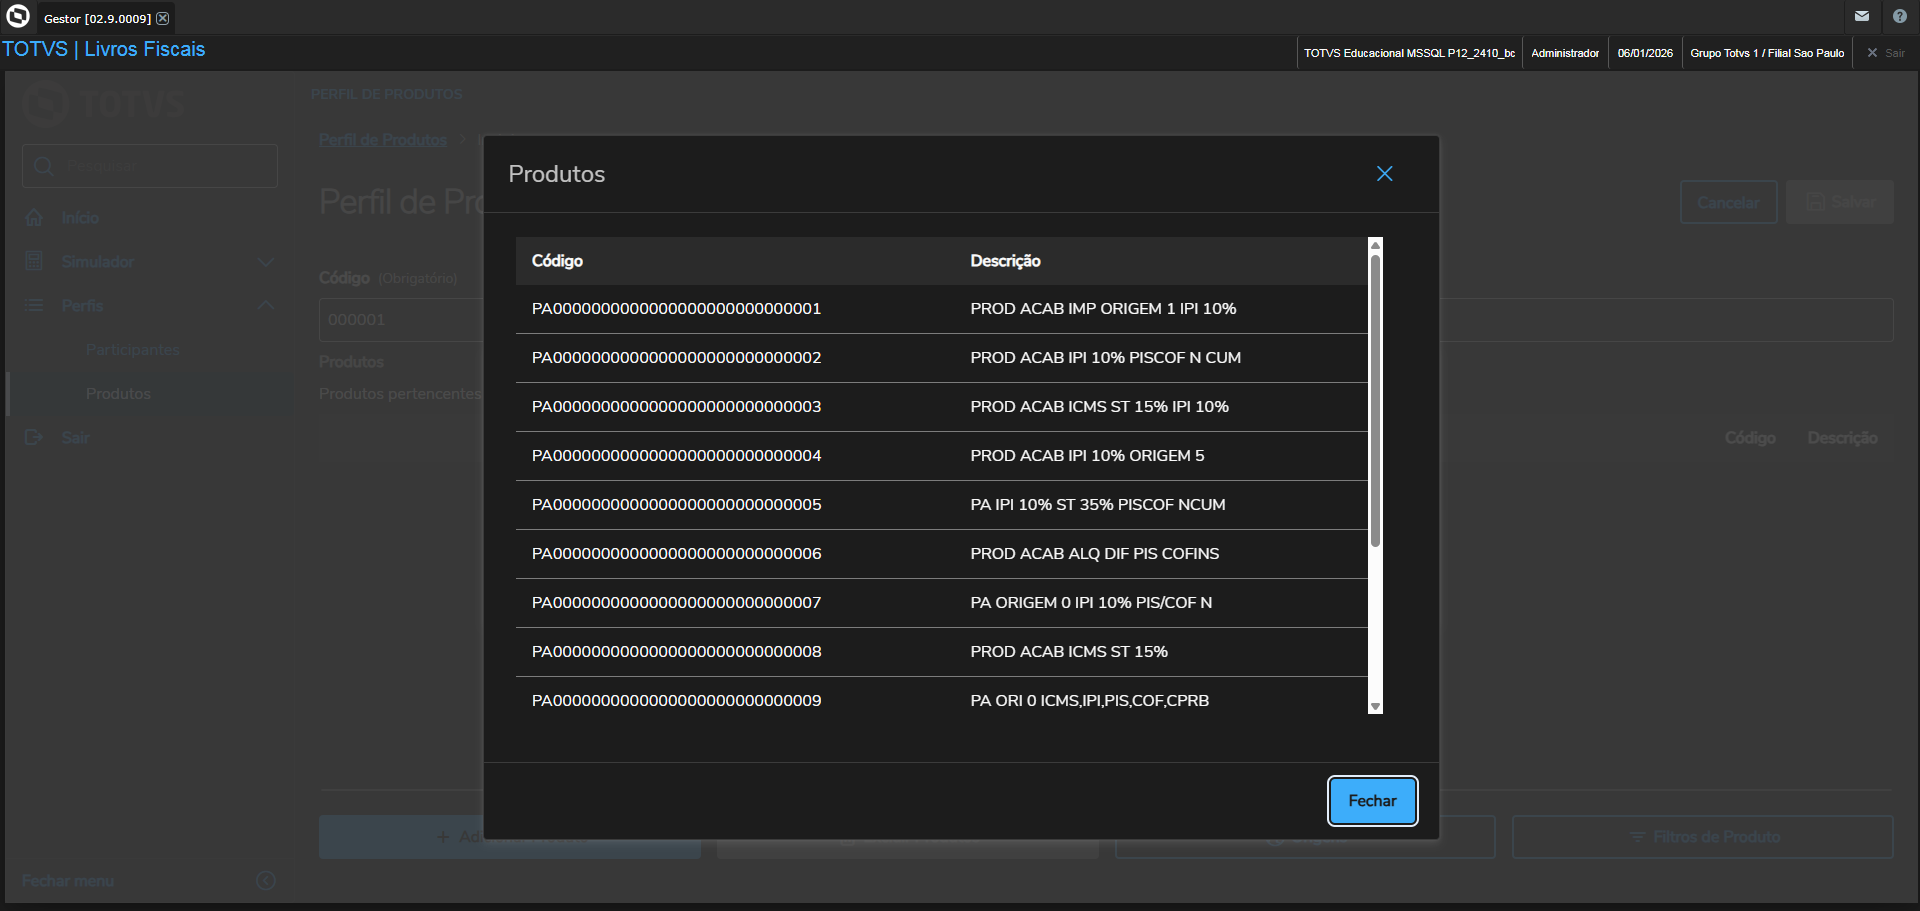This screenshot has width=1920, height=911.
Task: Click the Início home icon in sidebar
Action: click(x=35, y=218)
